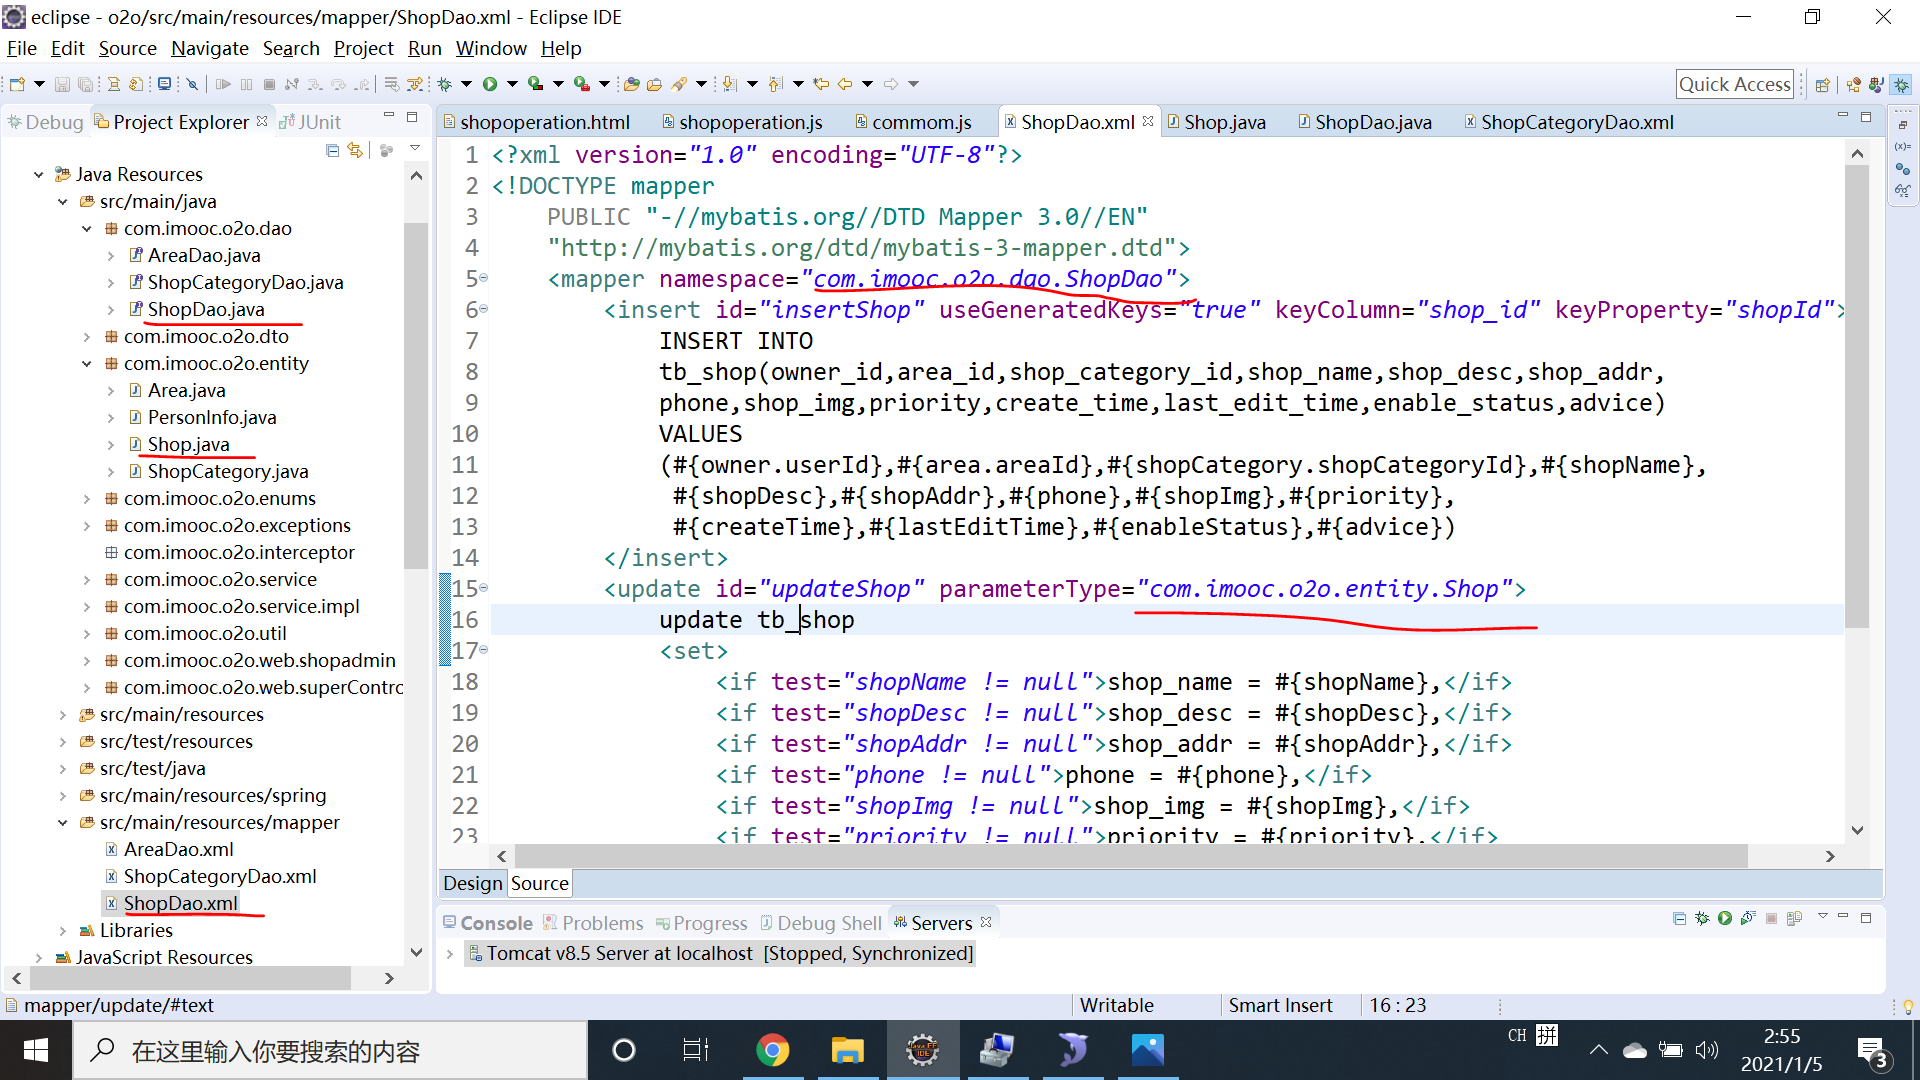Open ShopCategoryDao.xml in the mapper folder
The width and height of the screenshot is (1920, 1080).
[219, 876]
